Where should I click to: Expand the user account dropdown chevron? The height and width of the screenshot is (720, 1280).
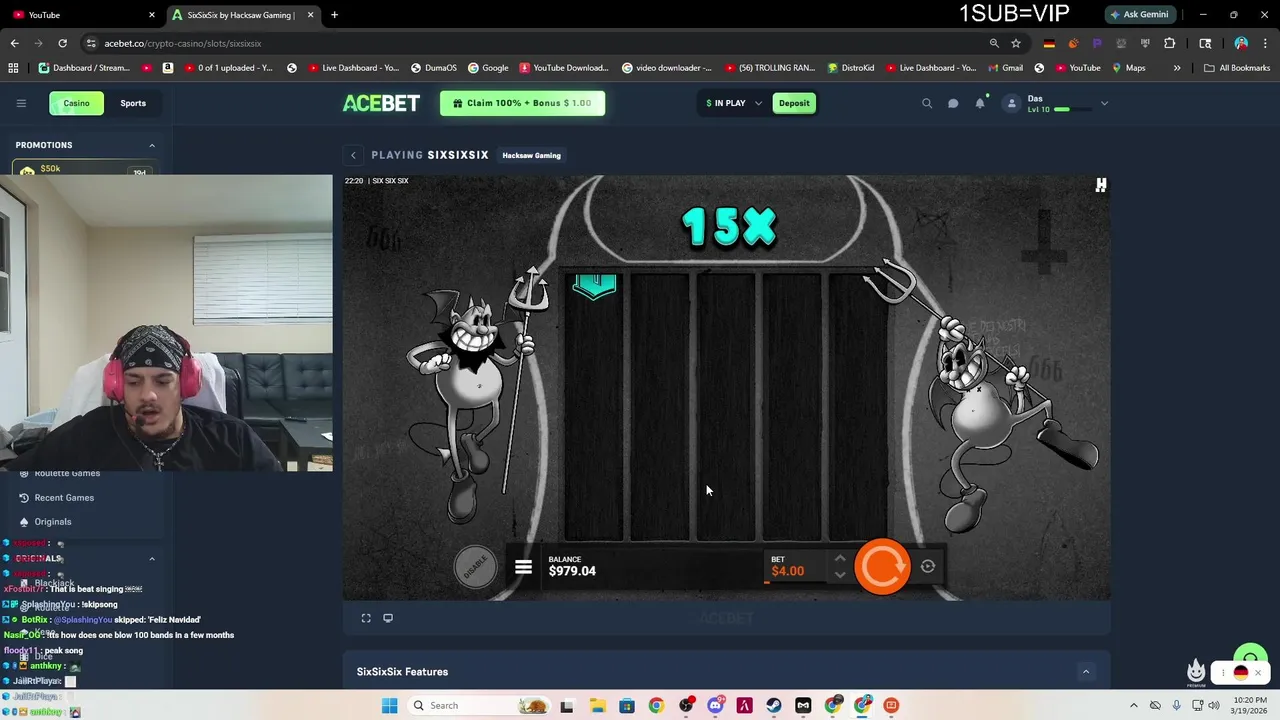point(1104,103)
